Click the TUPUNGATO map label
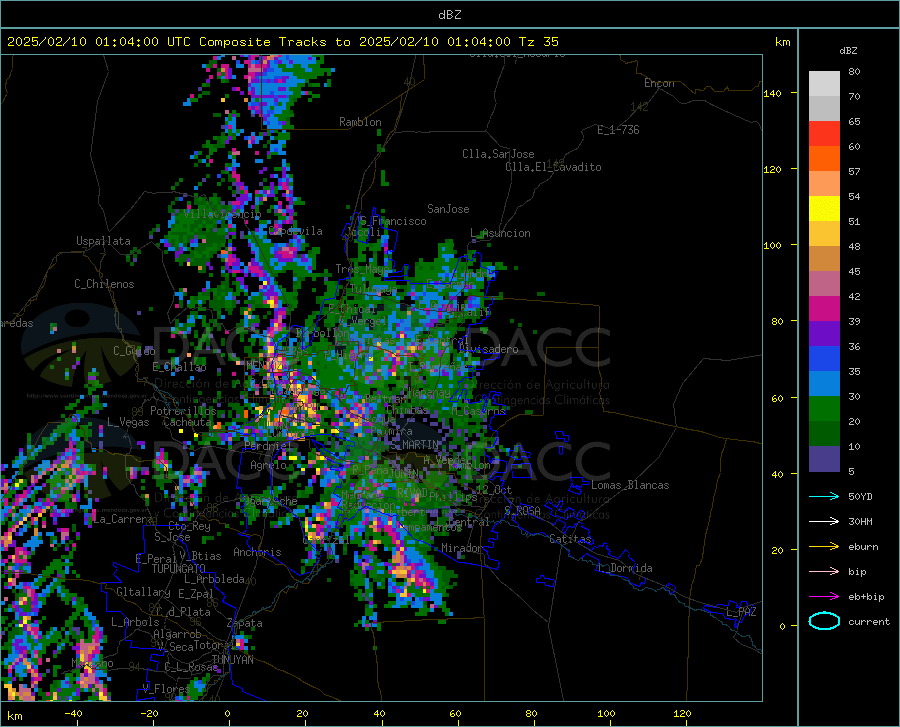This screenshot has height=727, width=900. click(x=179, y=569)
